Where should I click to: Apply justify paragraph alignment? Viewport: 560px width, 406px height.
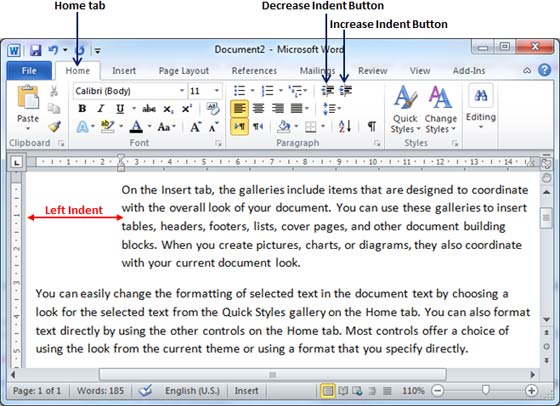[x=297, y=108]
